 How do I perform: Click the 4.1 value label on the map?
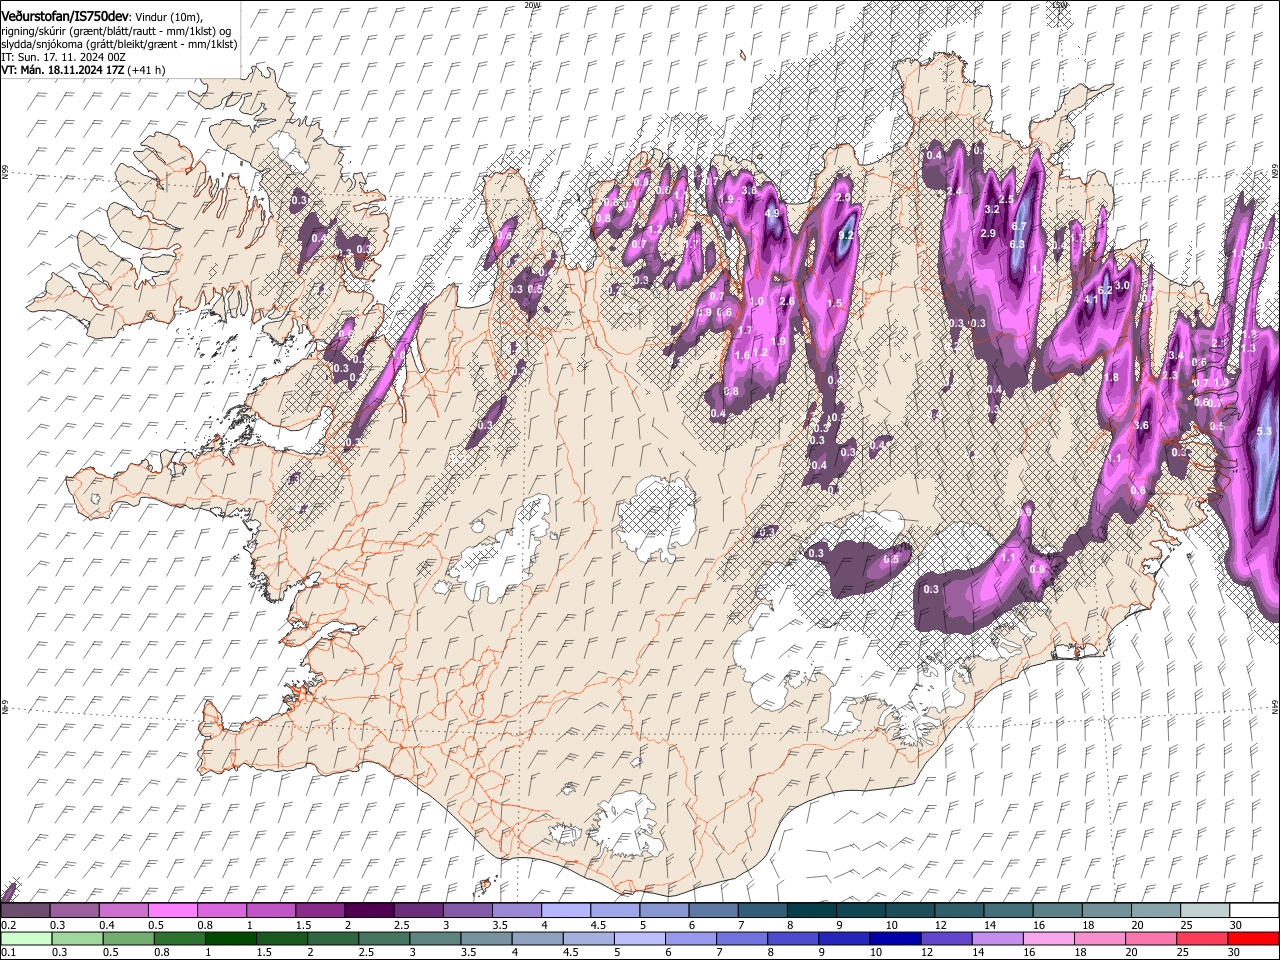(1091, 299)
